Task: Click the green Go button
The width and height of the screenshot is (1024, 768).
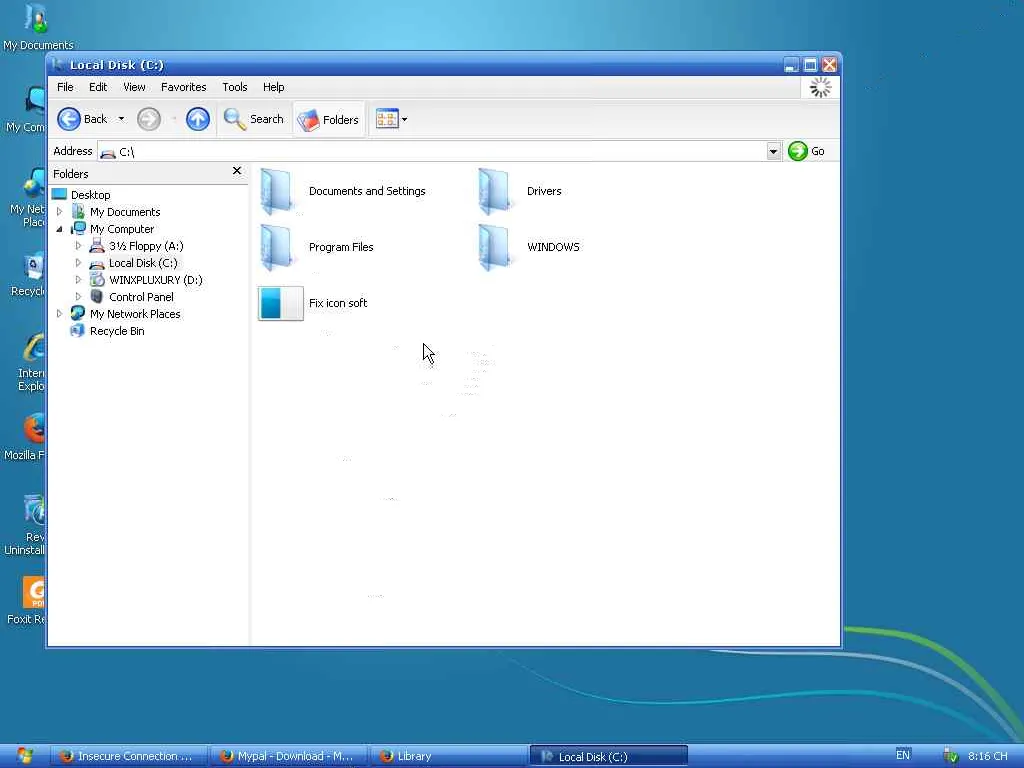Action: 806,152
